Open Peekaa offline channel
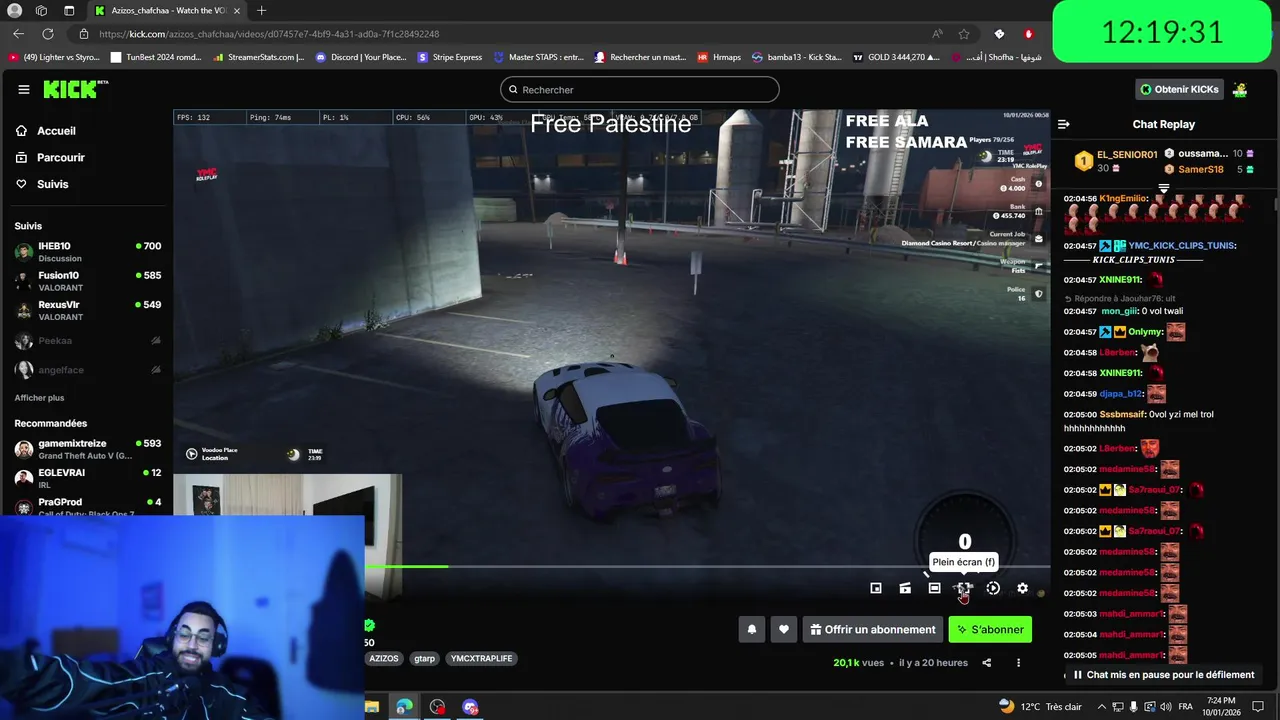Image resolution: width=1280 pixels, height=720 pixels. click(88, 341)
